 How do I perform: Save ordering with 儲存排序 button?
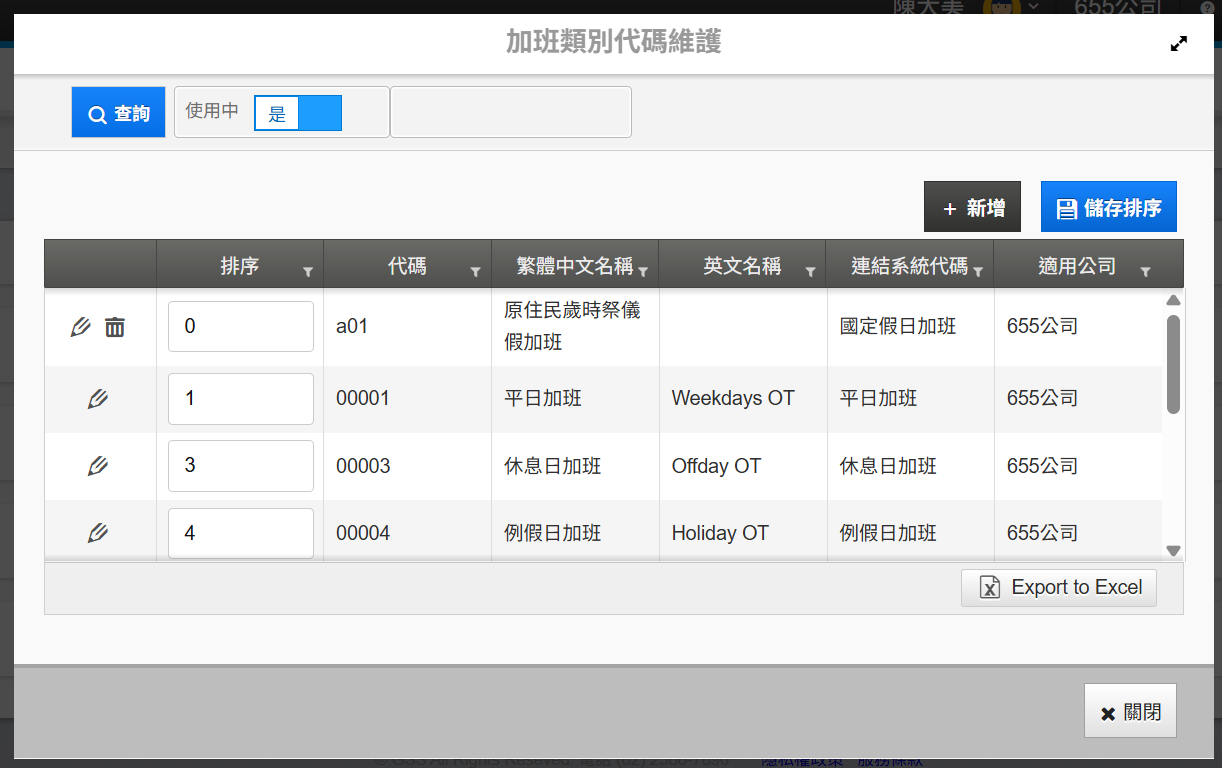point(1108,207)
